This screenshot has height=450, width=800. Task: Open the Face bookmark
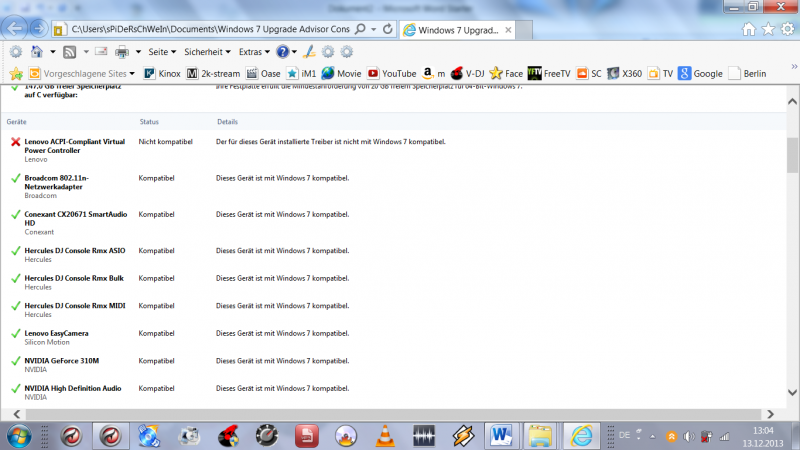[x=506, y=73]
